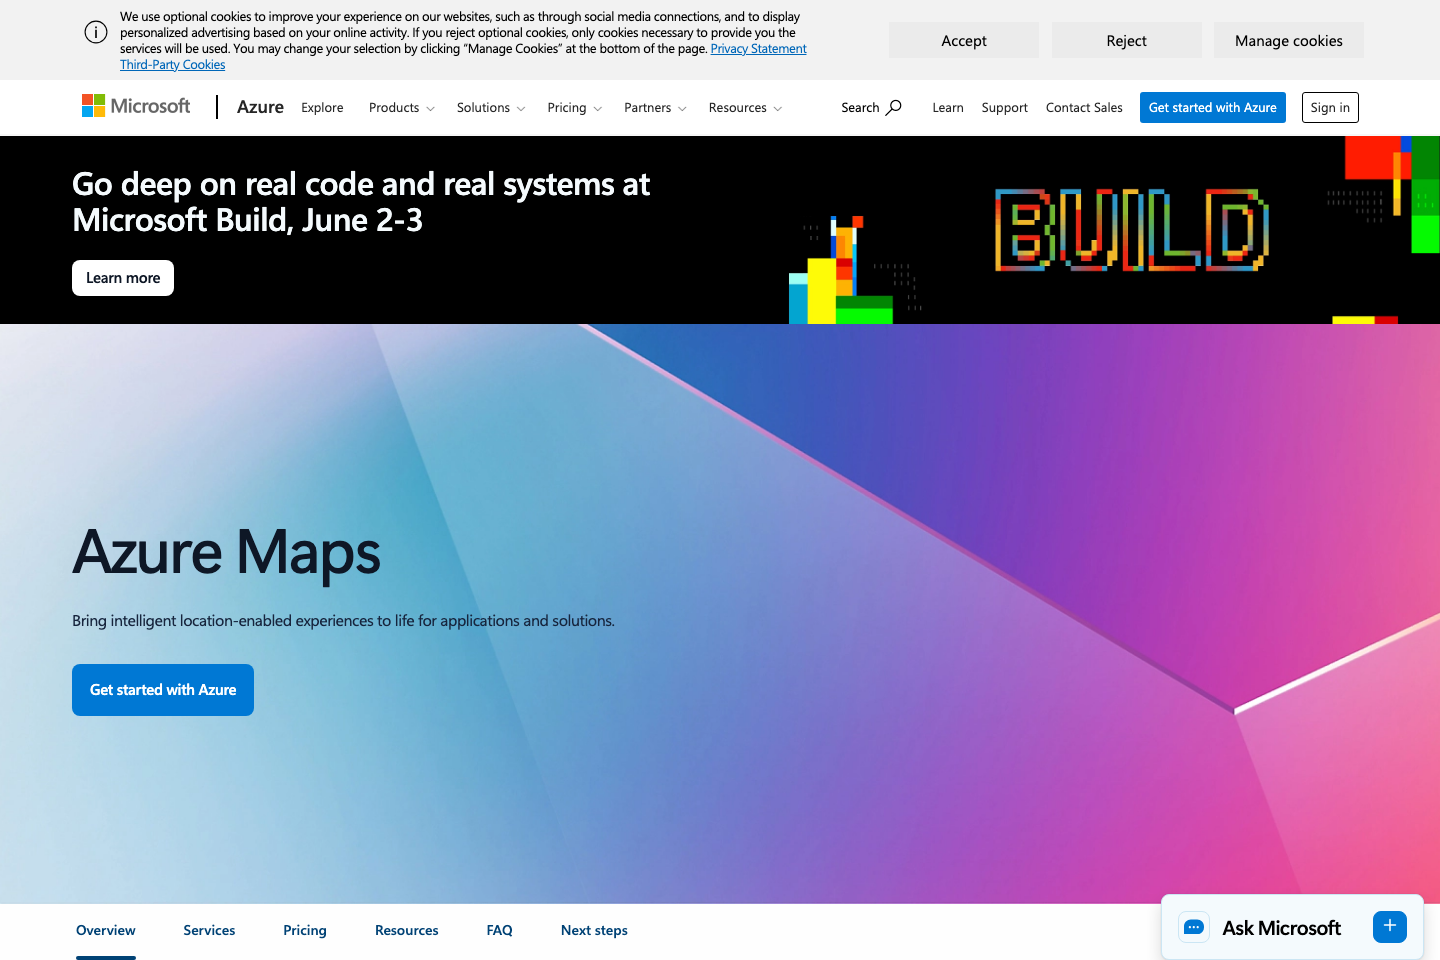Open the Ask Microsoft chat bubble icon

click(1193, 927)
